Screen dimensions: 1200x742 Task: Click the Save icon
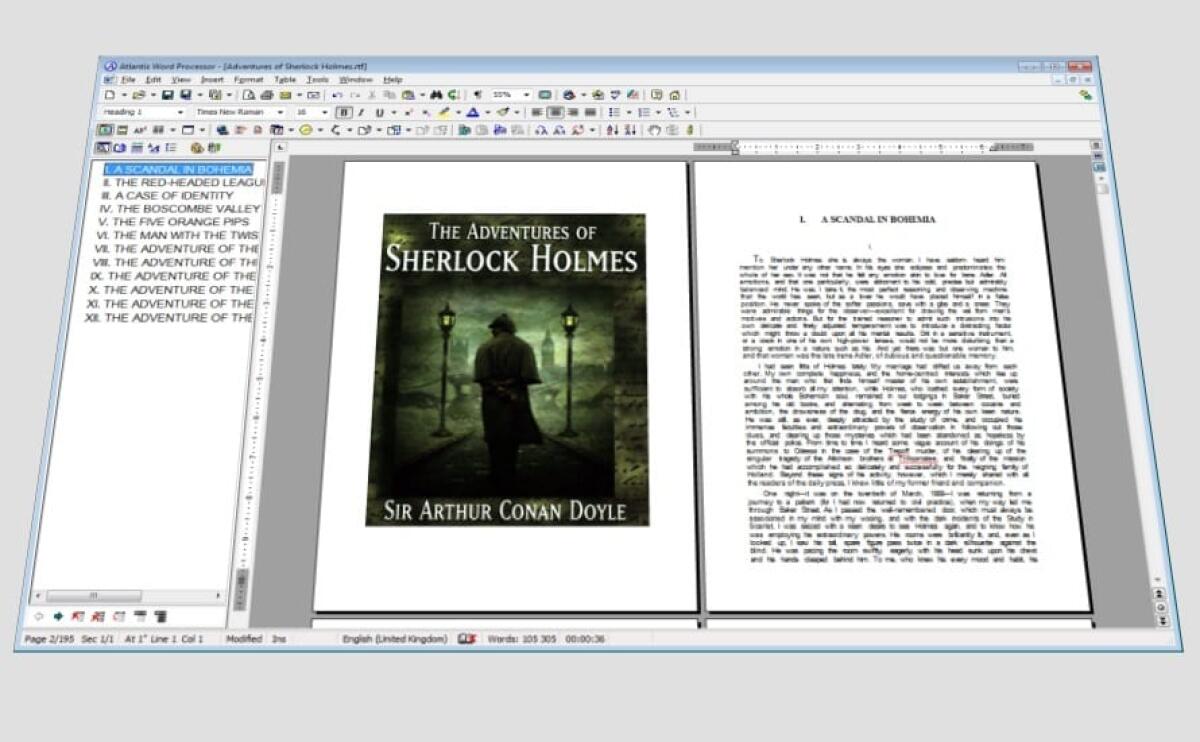coord(164,94)
